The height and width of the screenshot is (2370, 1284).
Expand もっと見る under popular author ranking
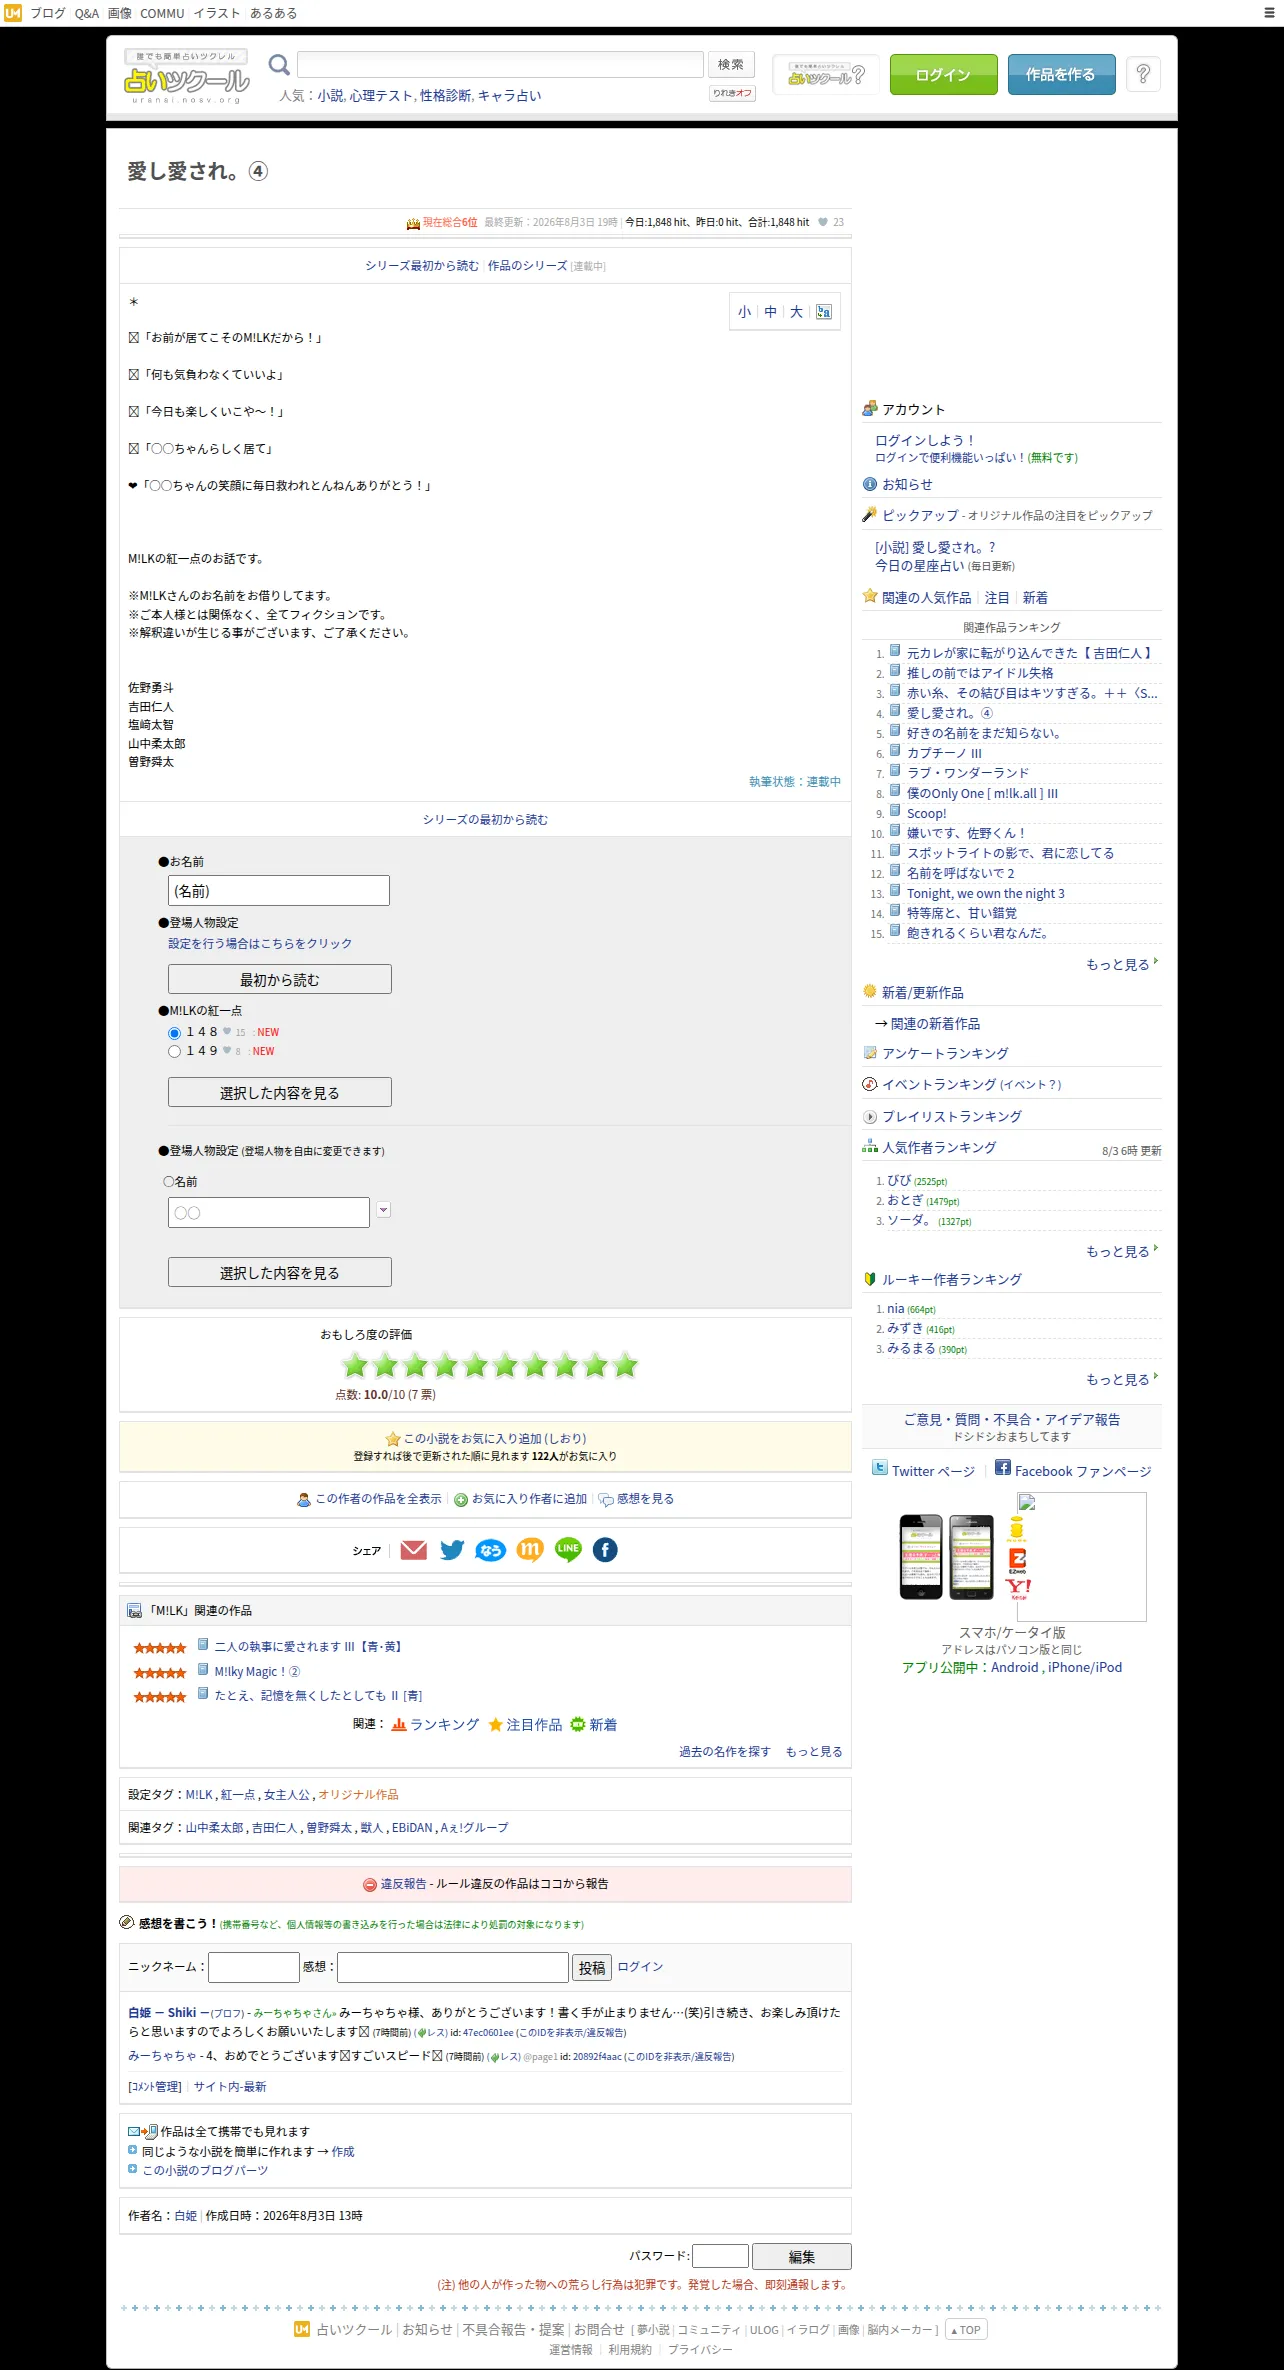click(1121, 1252)
